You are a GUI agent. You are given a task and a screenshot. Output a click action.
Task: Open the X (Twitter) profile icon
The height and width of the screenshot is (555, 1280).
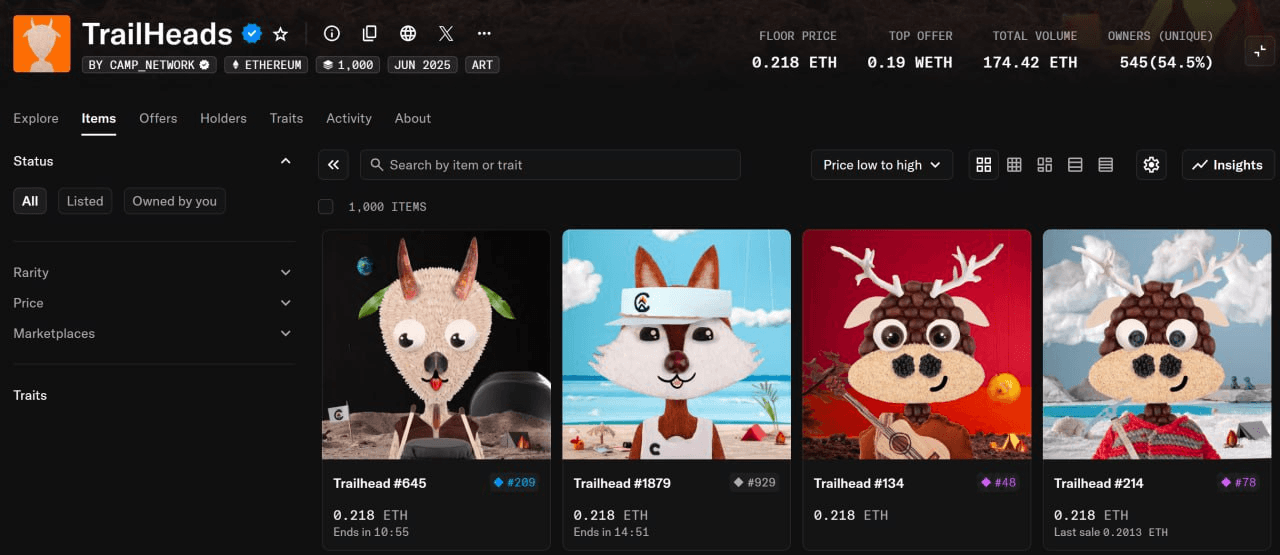coord(446,34)
